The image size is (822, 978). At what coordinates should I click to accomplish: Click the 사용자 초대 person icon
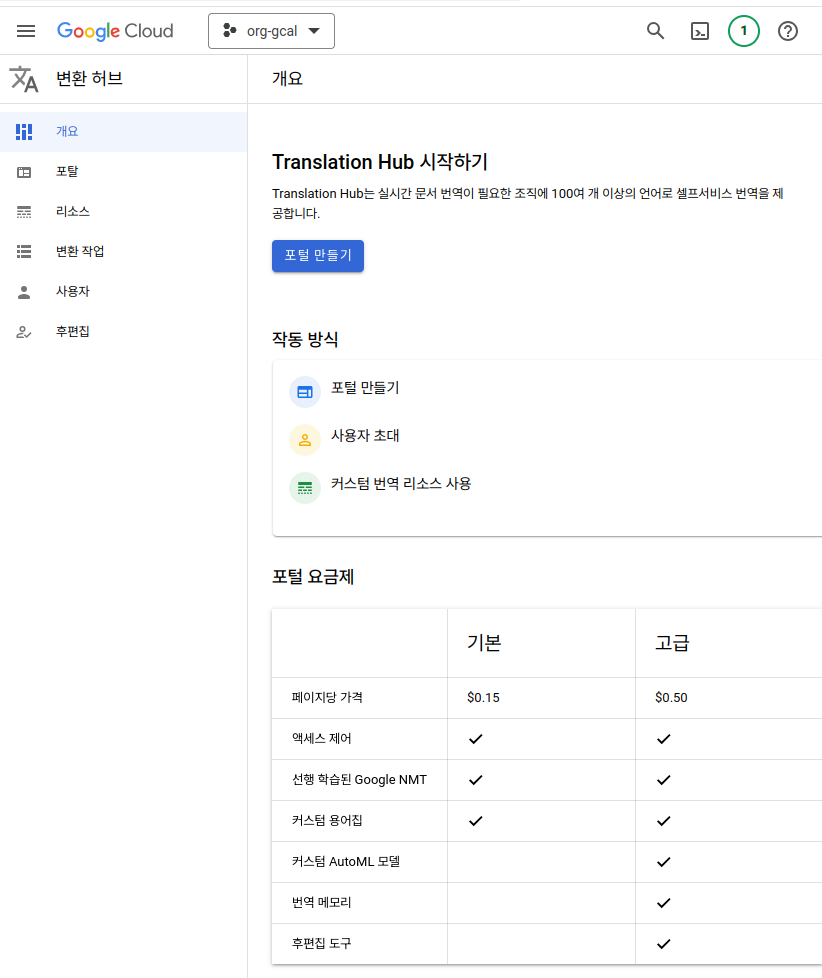coord(305,440)
